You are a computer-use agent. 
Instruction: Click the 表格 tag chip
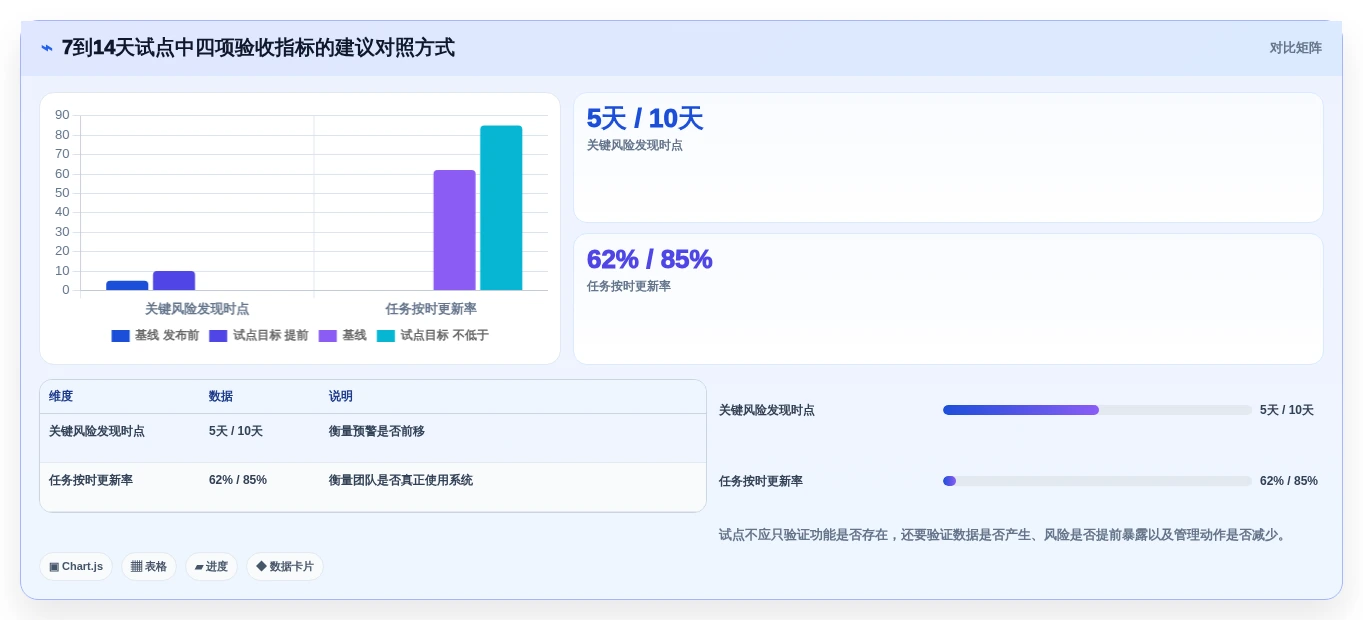tap(149, 566)
